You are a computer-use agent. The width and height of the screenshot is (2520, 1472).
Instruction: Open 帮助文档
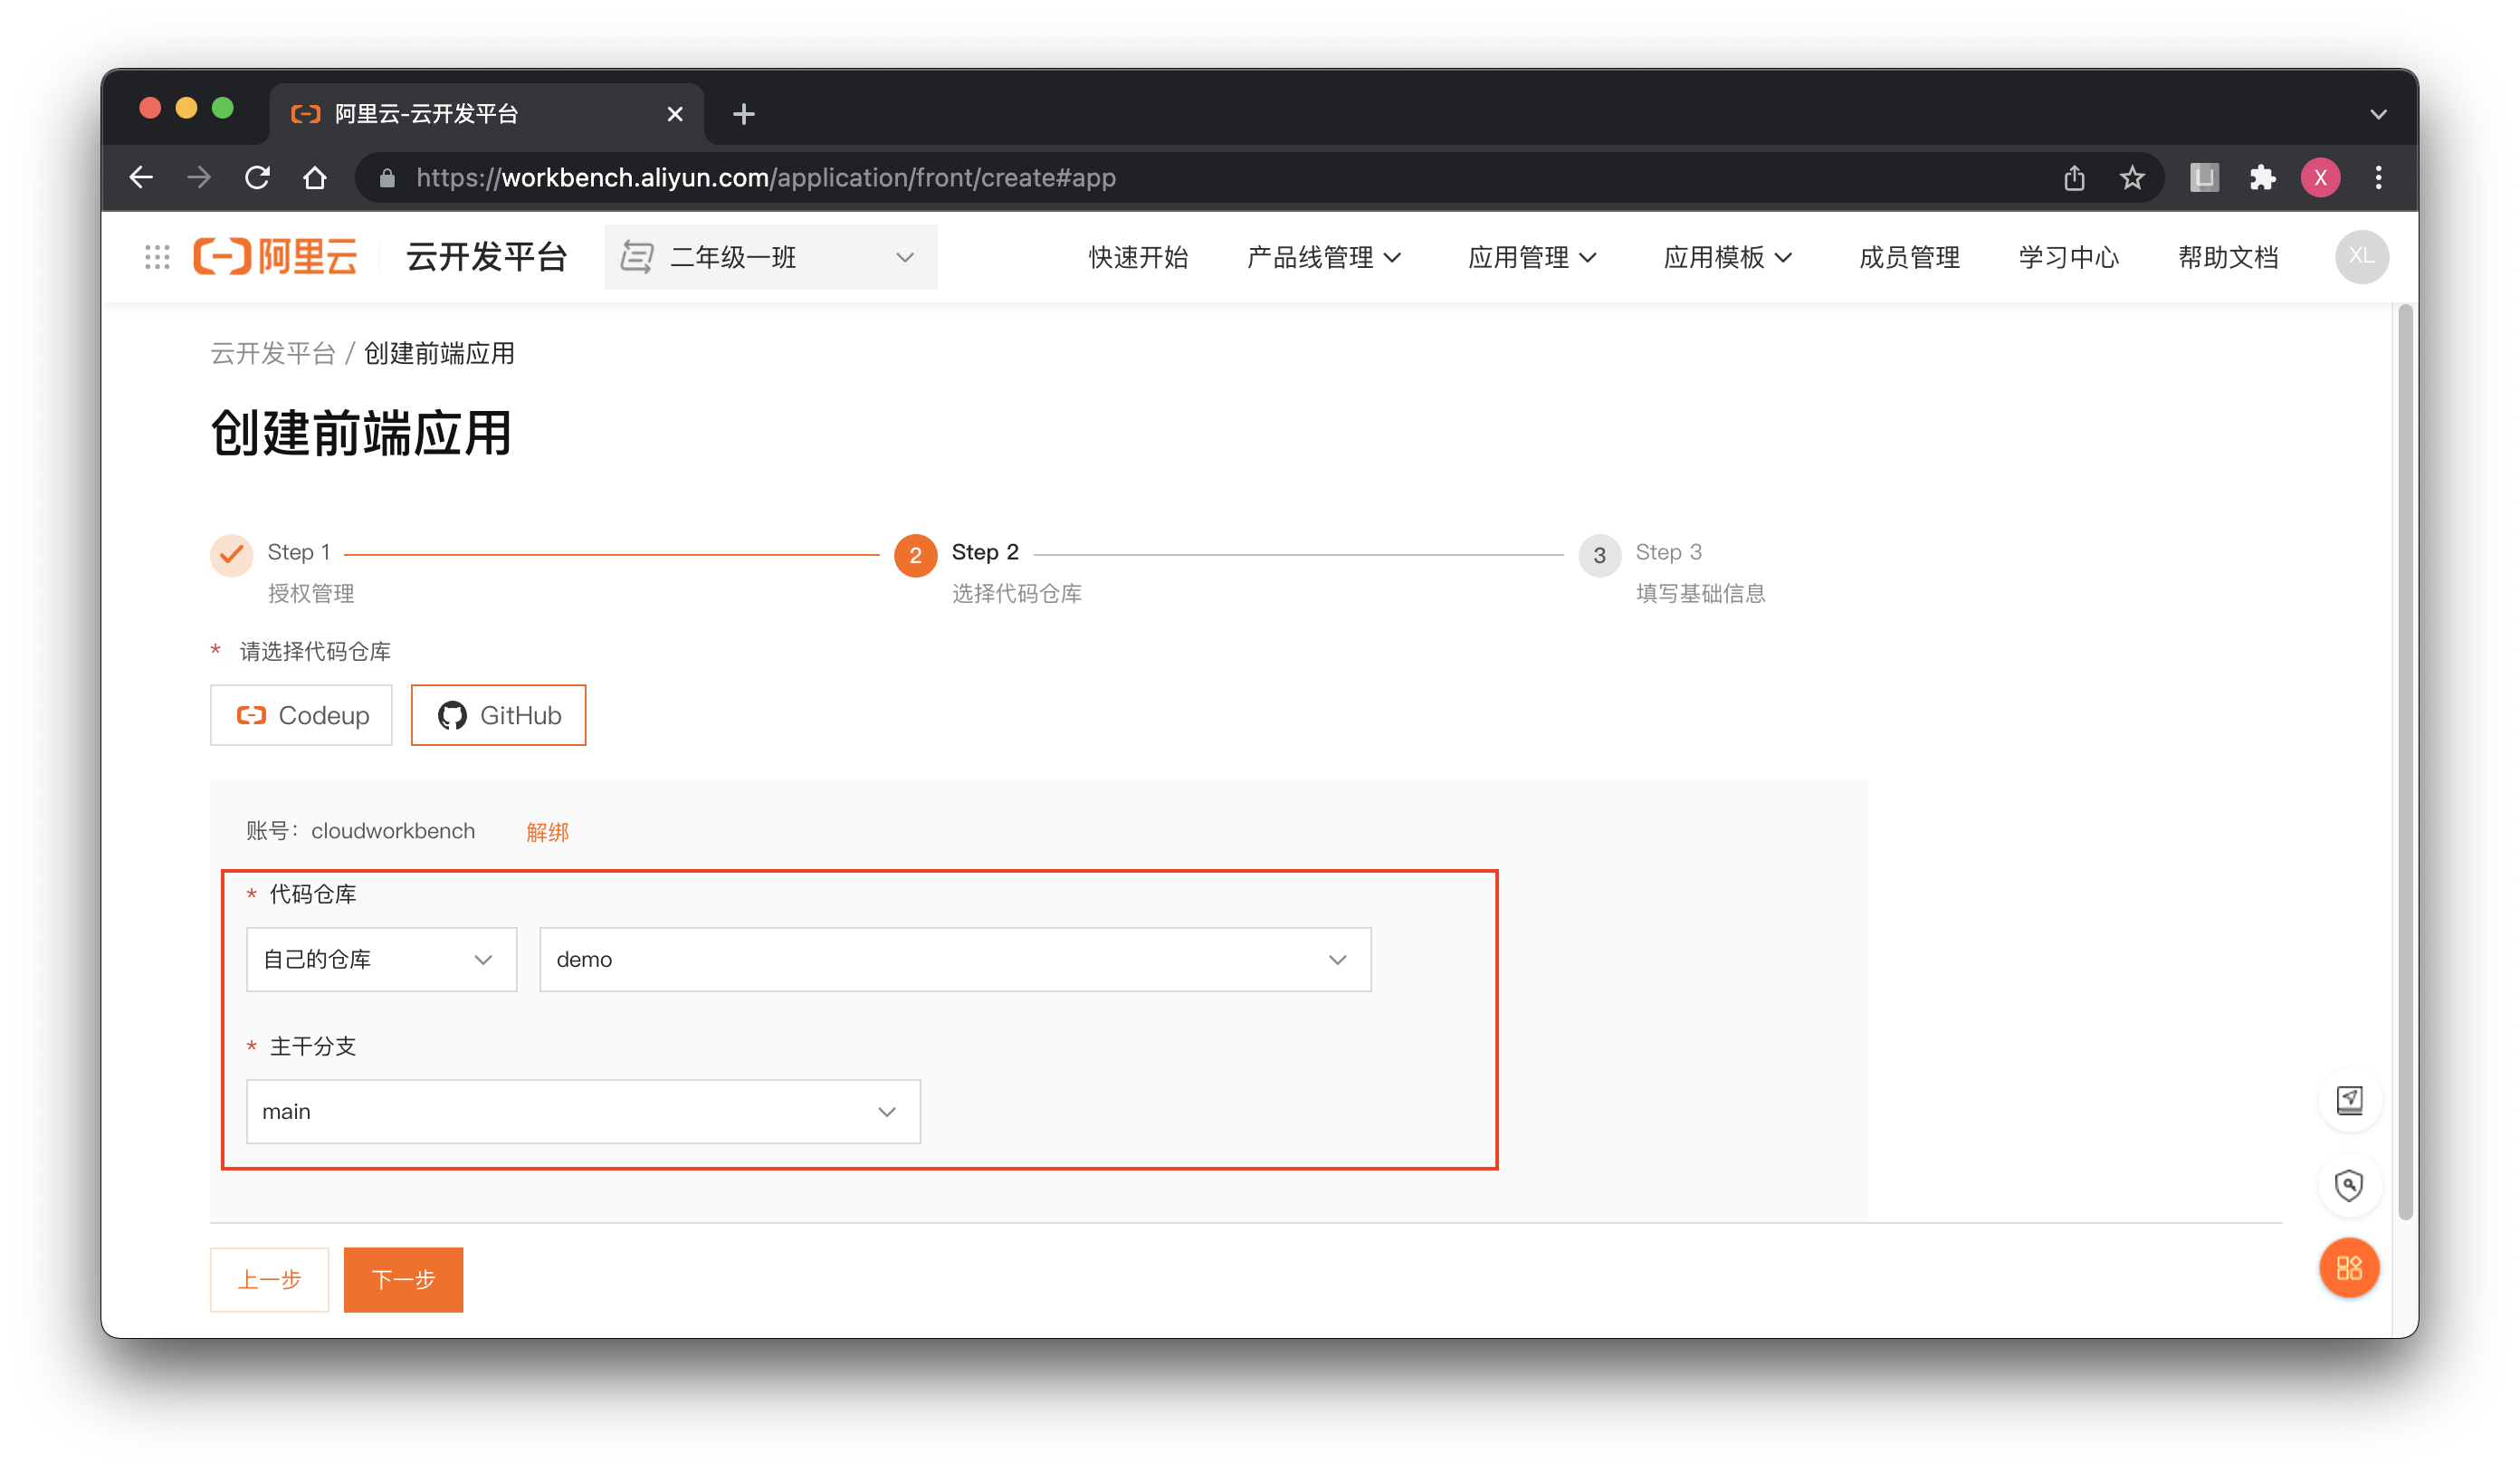click(x=2228, y=257)
